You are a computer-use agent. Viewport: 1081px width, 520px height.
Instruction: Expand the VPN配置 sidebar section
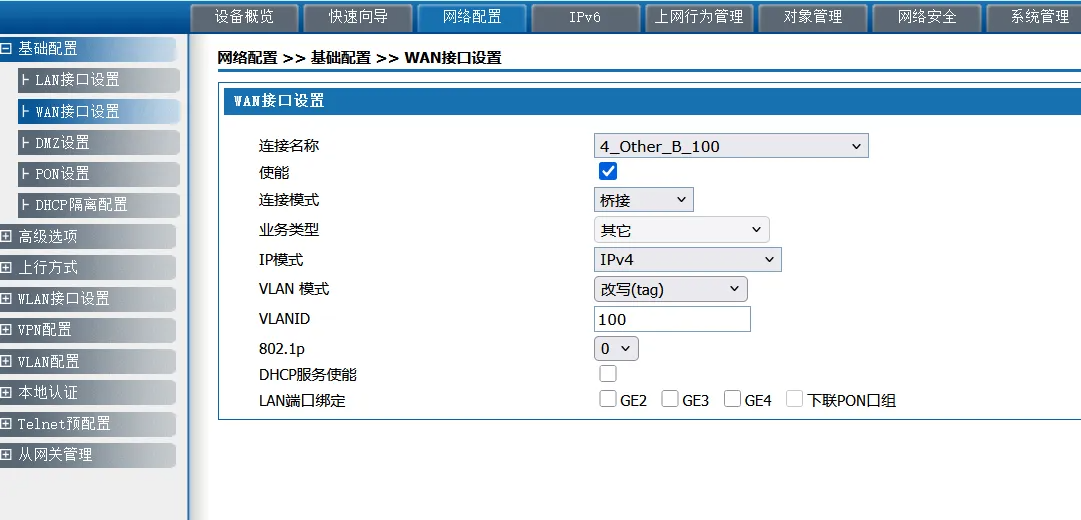[88, 330]
